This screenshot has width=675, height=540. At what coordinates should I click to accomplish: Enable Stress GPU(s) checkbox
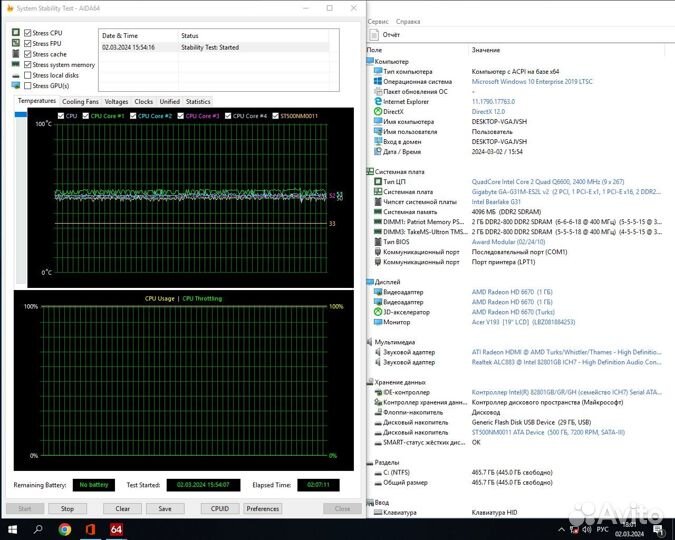click(28, 86)
